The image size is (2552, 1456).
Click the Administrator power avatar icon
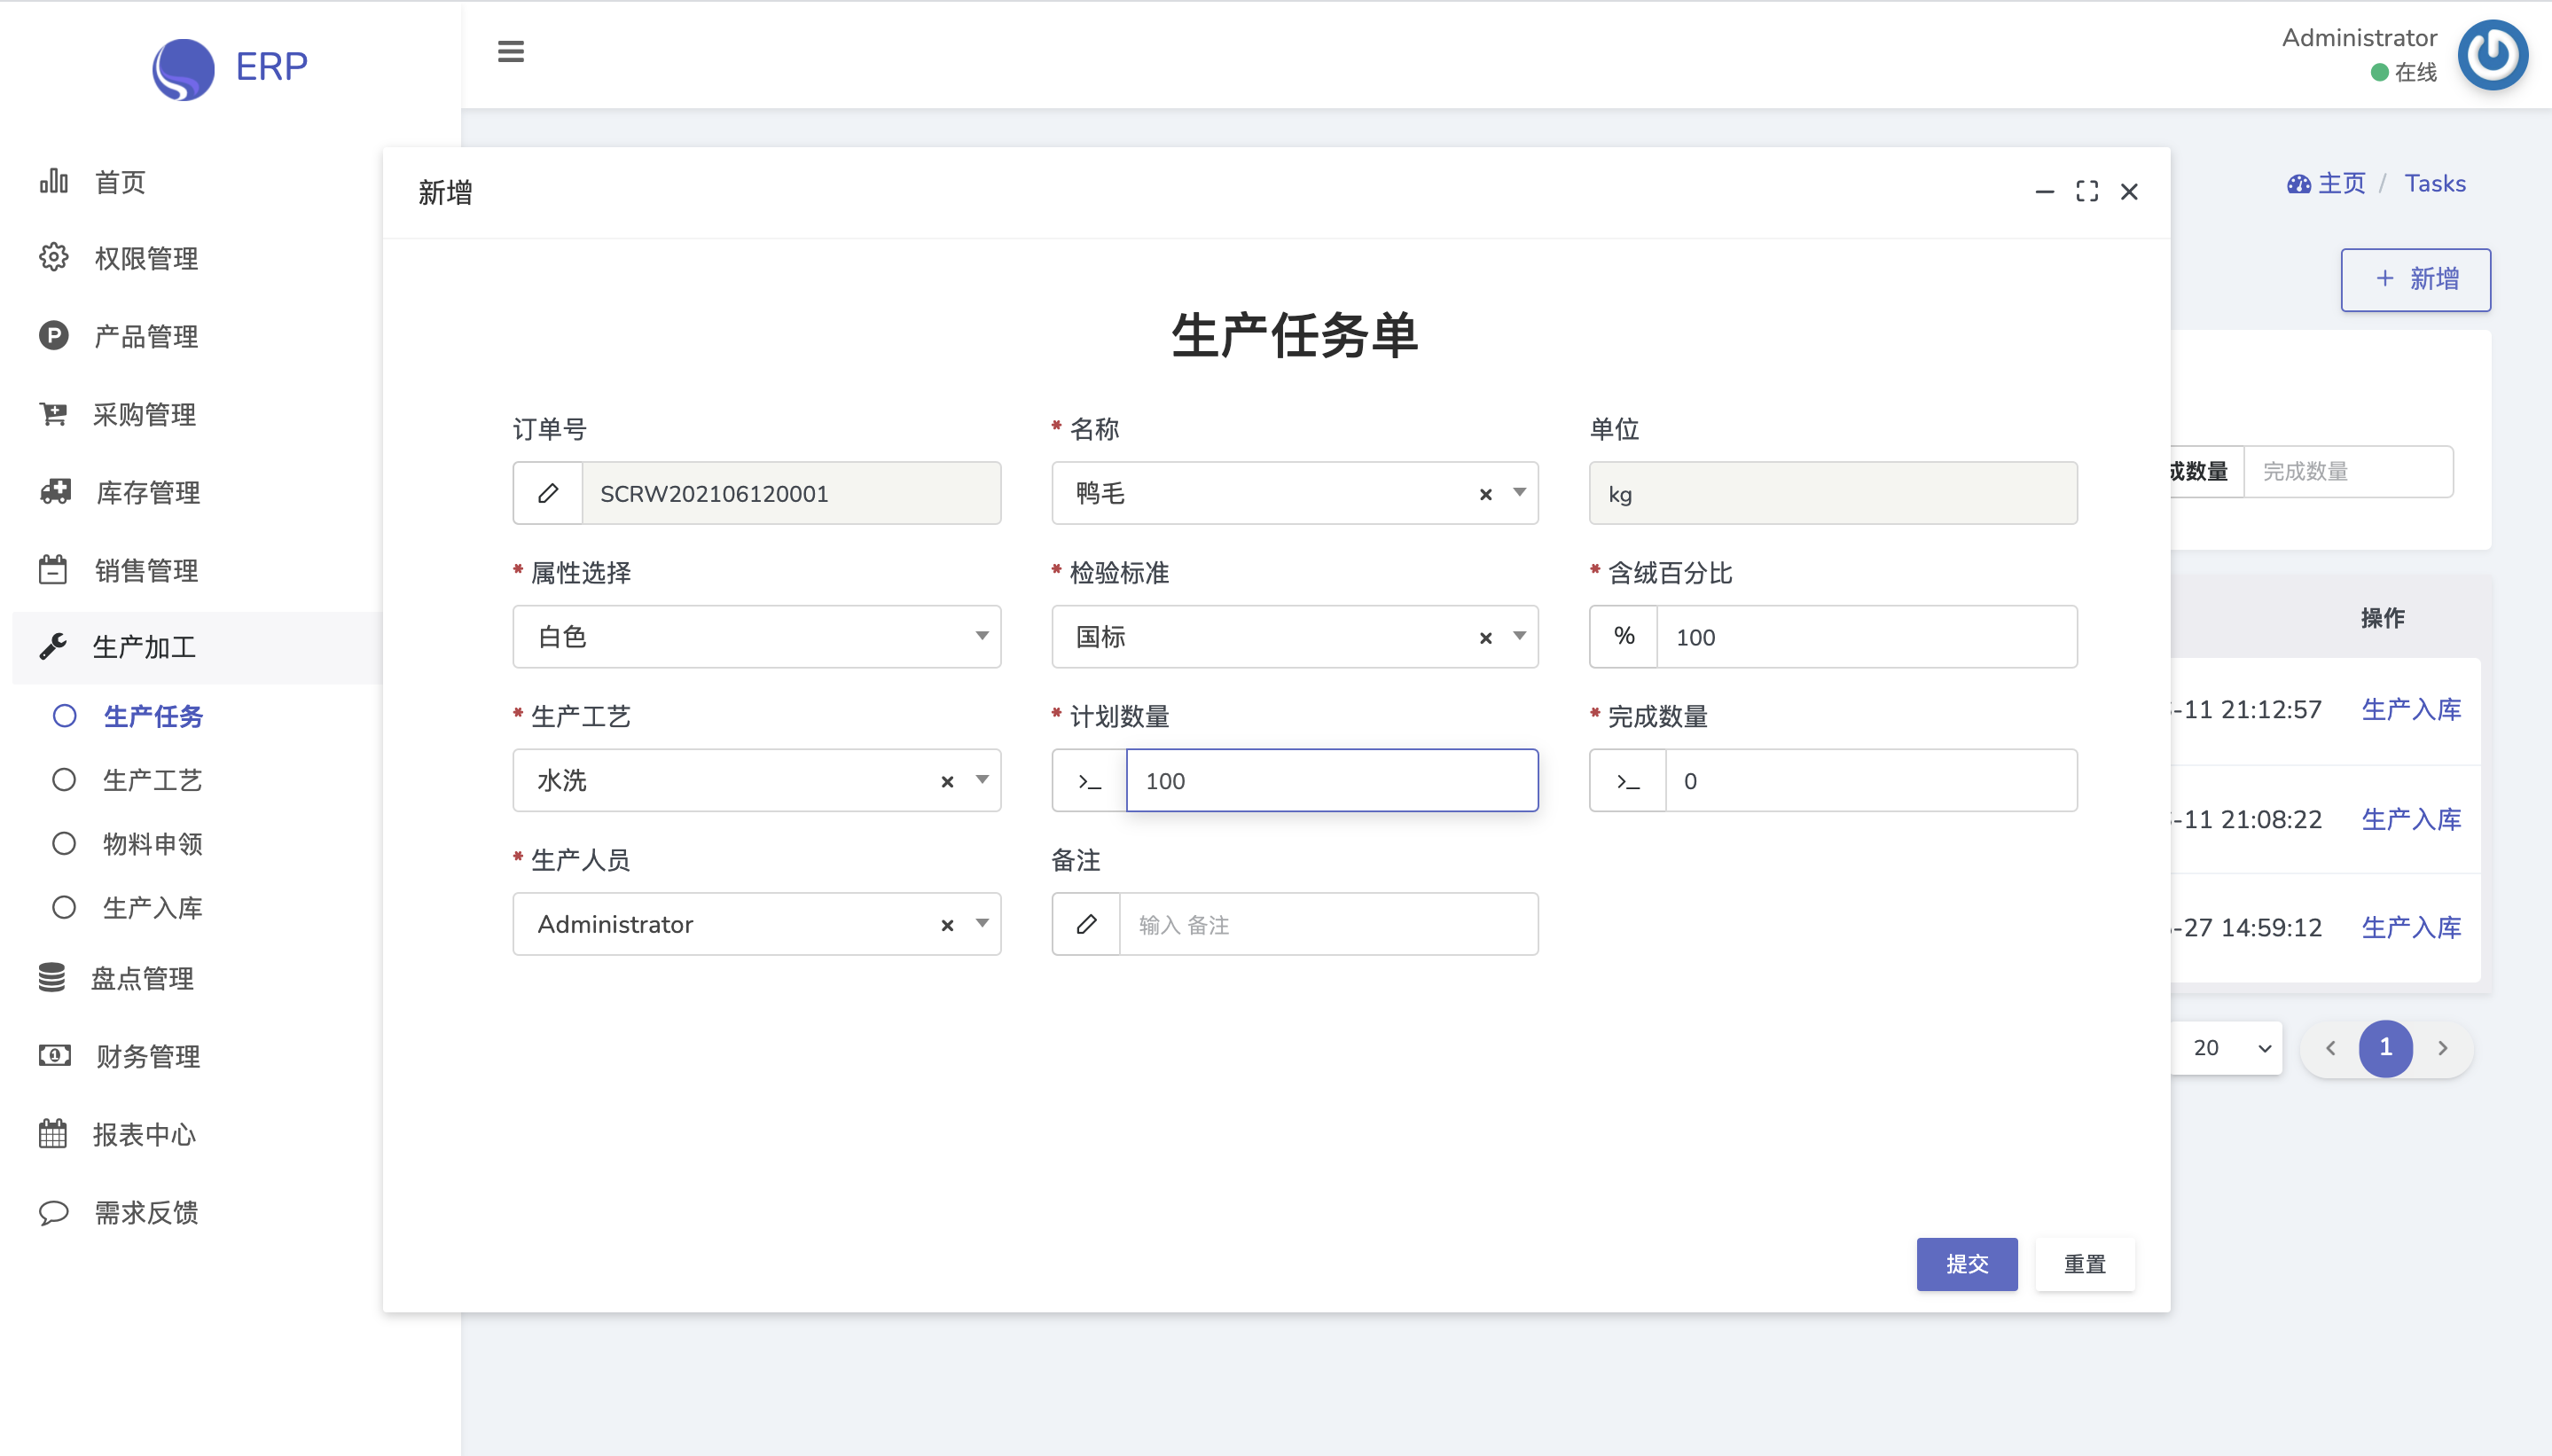coord(2492,55)
